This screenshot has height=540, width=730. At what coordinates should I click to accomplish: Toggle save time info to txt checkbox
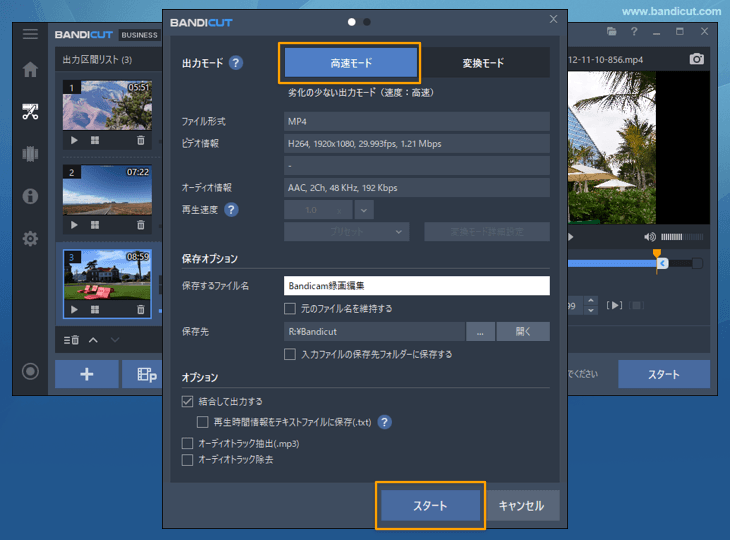[203, 422]
